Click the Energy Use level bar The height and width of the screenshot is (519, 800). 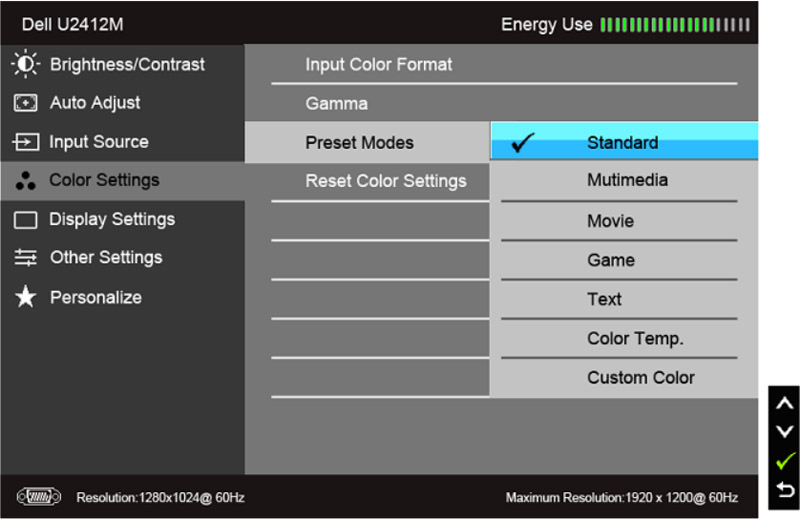[x=675, y=24]
